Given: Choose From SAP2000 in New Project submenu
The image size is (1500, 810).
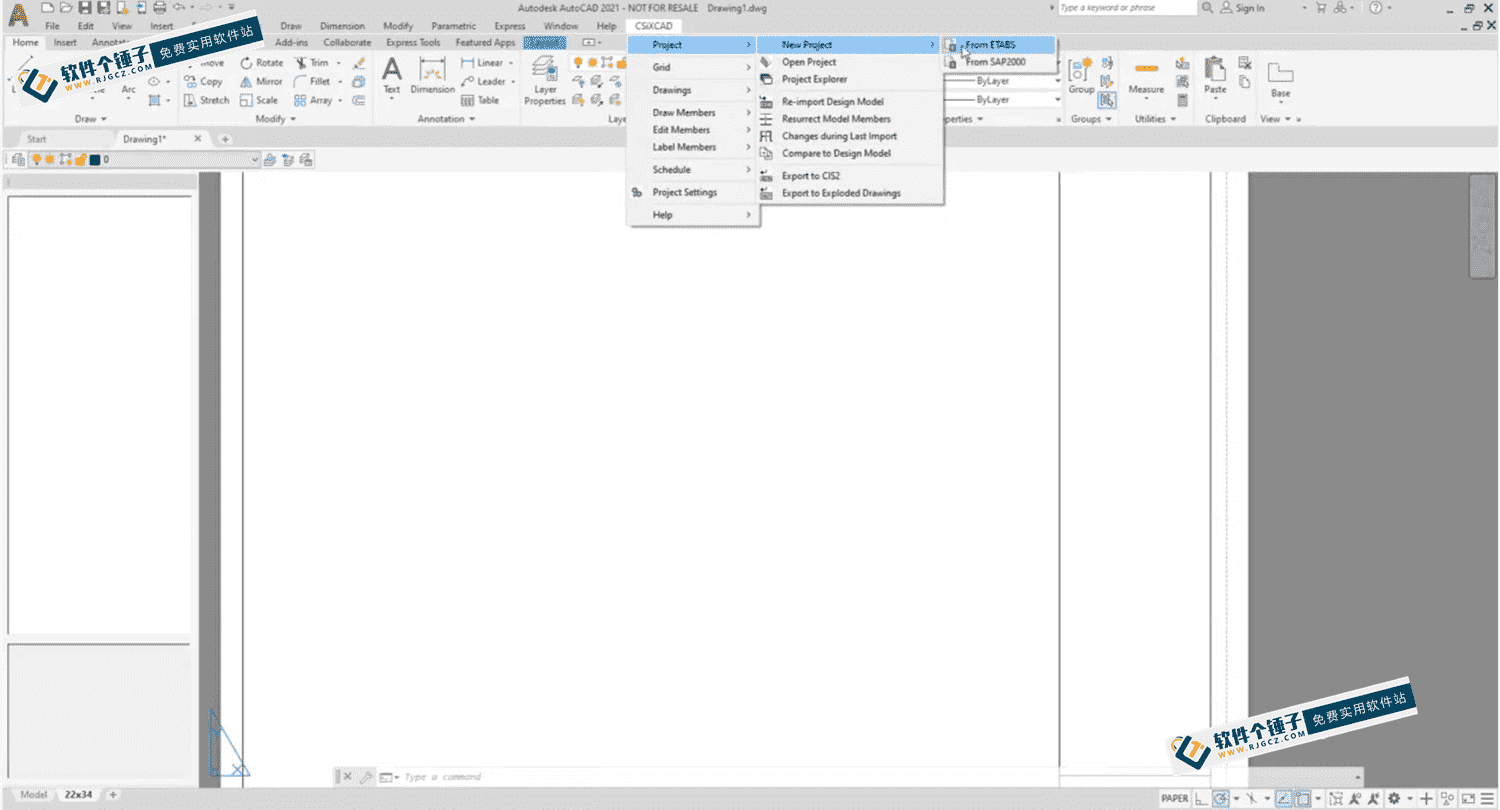Looking at the screenshot, I should pyautogui.click(x=998, y=62).
